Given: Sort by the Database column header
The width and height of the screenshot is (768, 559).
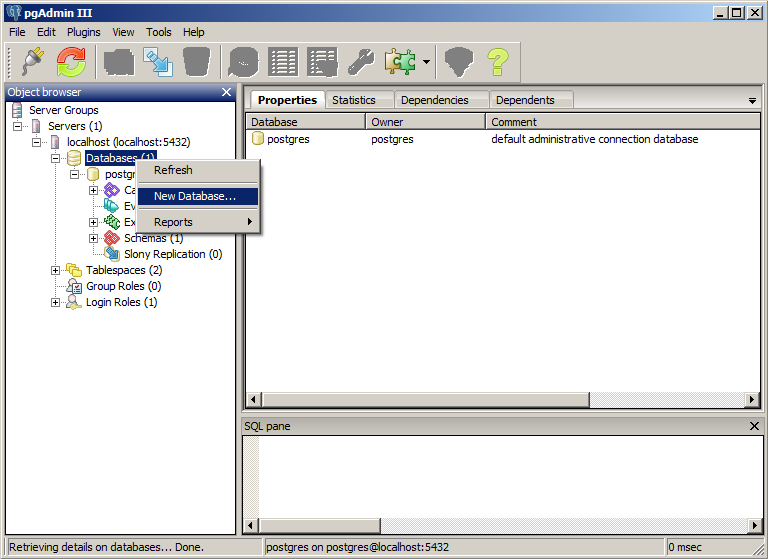Looking at the screenshot, I should [x=305, y=122].
